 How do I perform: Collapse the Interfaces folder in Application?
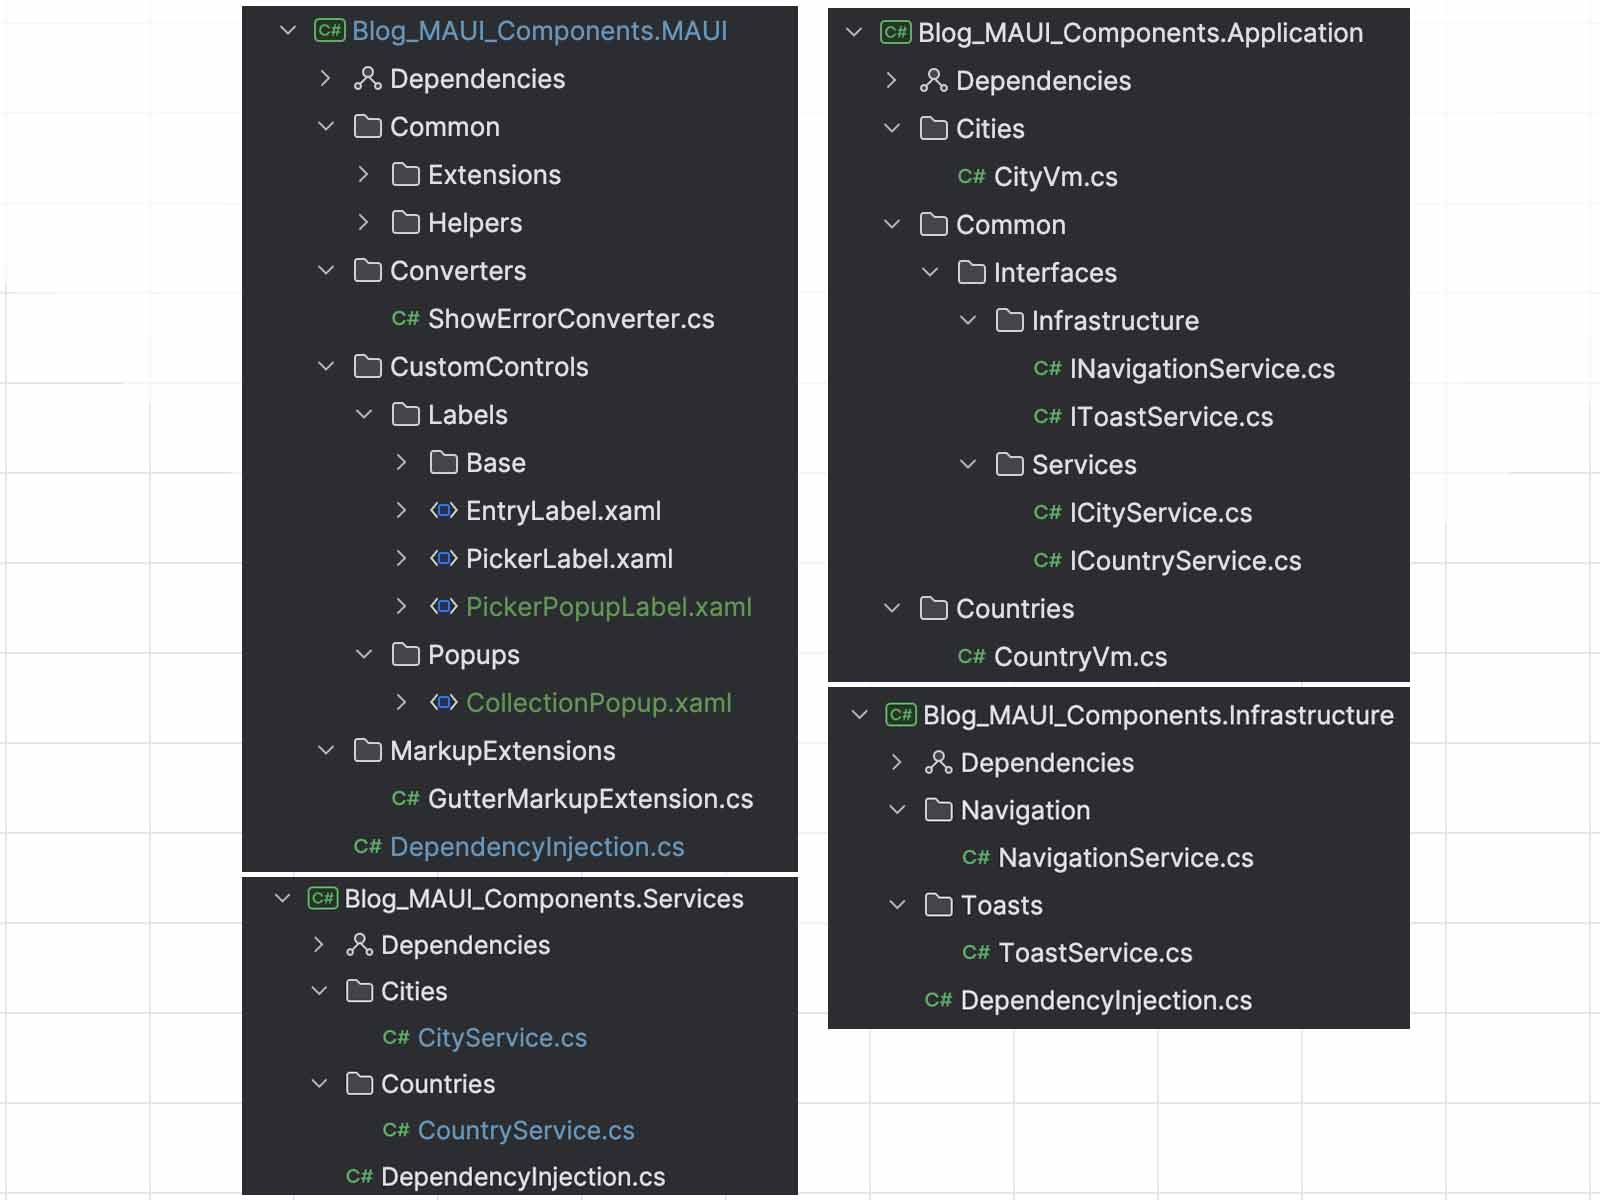pyautogui.click(x=930, y=272)
